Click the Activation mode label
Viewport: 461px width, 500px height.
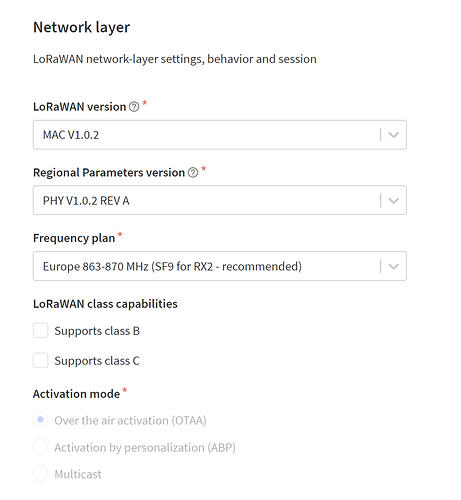click(x=76, y=394)
